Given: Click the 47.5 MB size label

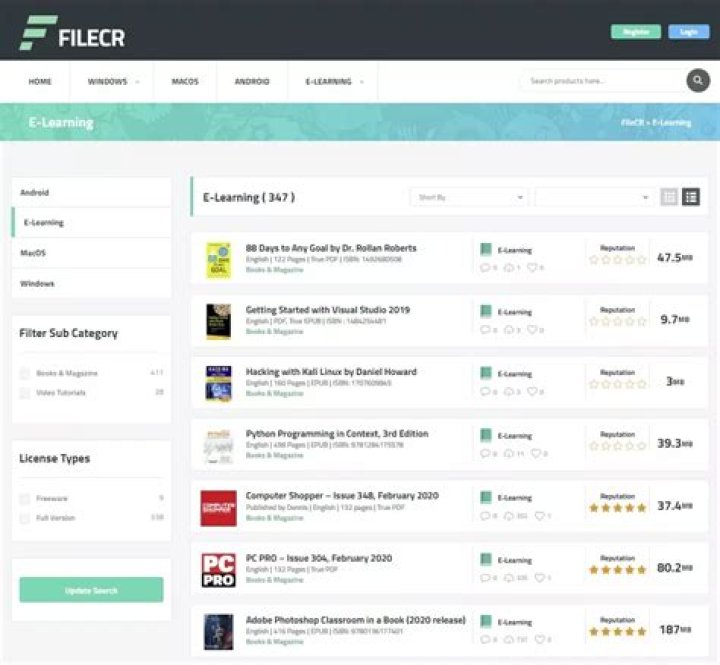Looking at the screenshot, I should [x=675, y=258].
